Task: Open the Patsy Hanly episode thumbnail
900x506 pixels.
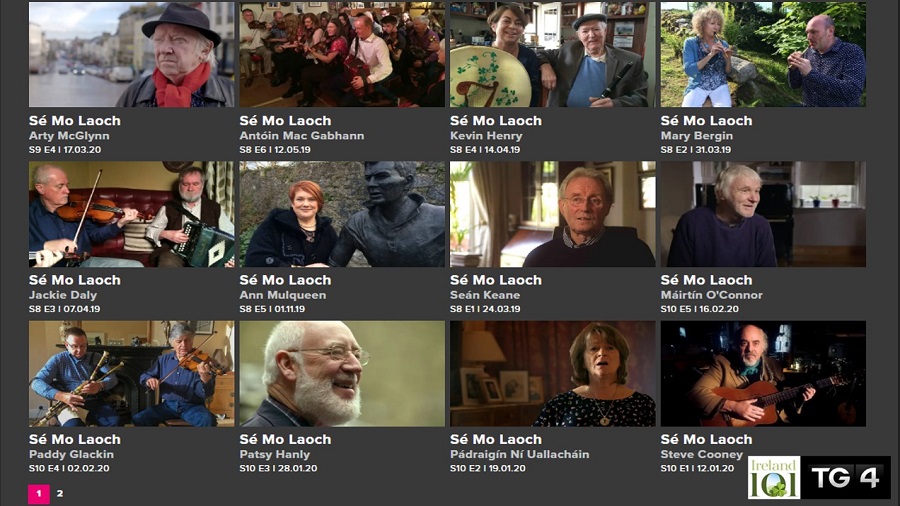Action: [342, 373]
